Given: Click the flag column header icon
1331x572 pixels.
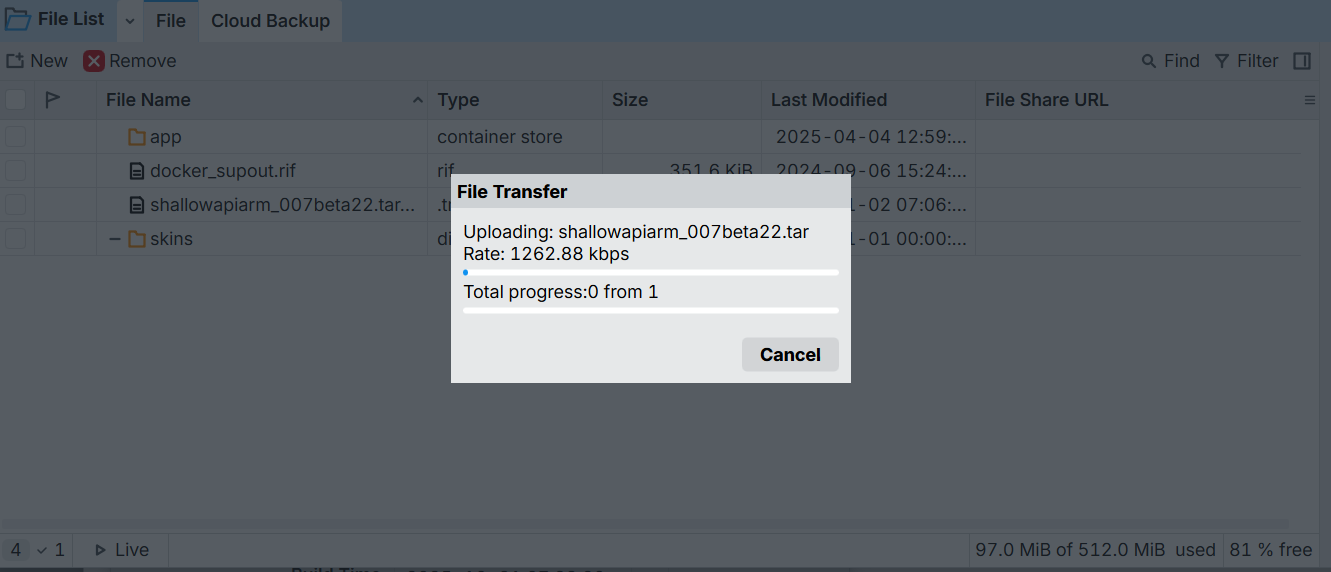Looking at the screenshot, I should [53, 99].
